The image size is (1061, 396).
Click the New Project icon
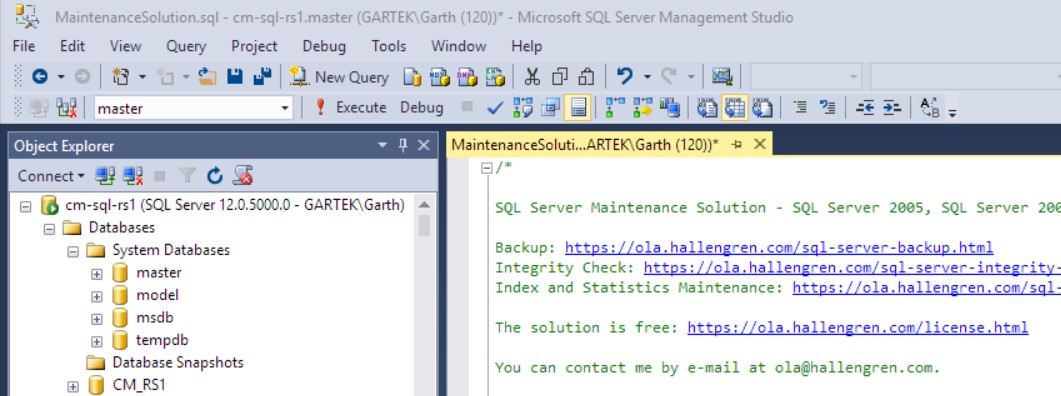[120, 77]
